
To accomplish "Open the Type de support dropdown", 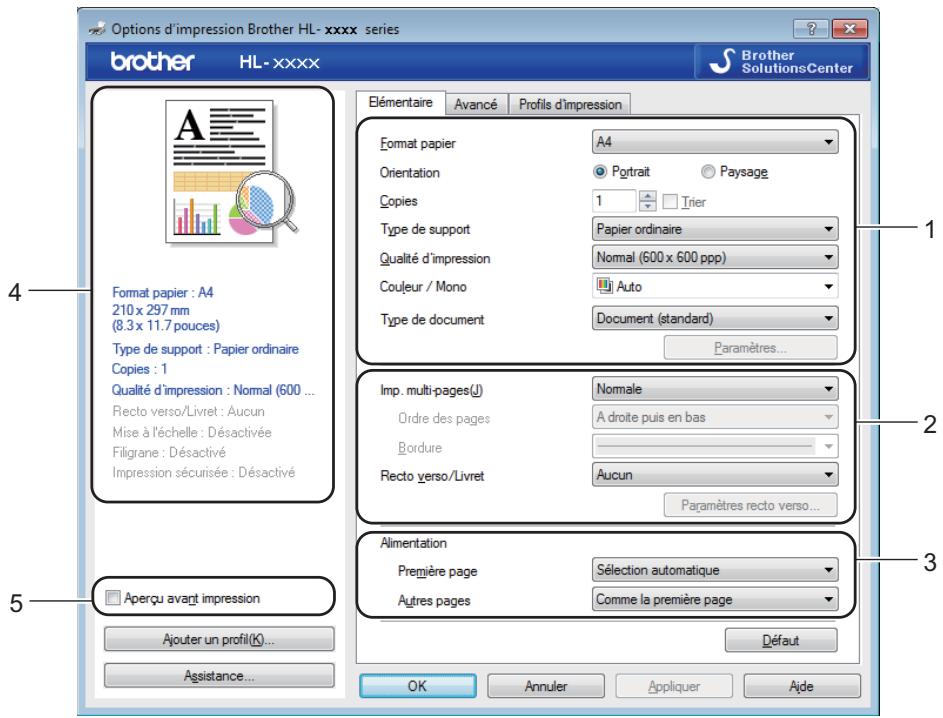I will (714, 229).
